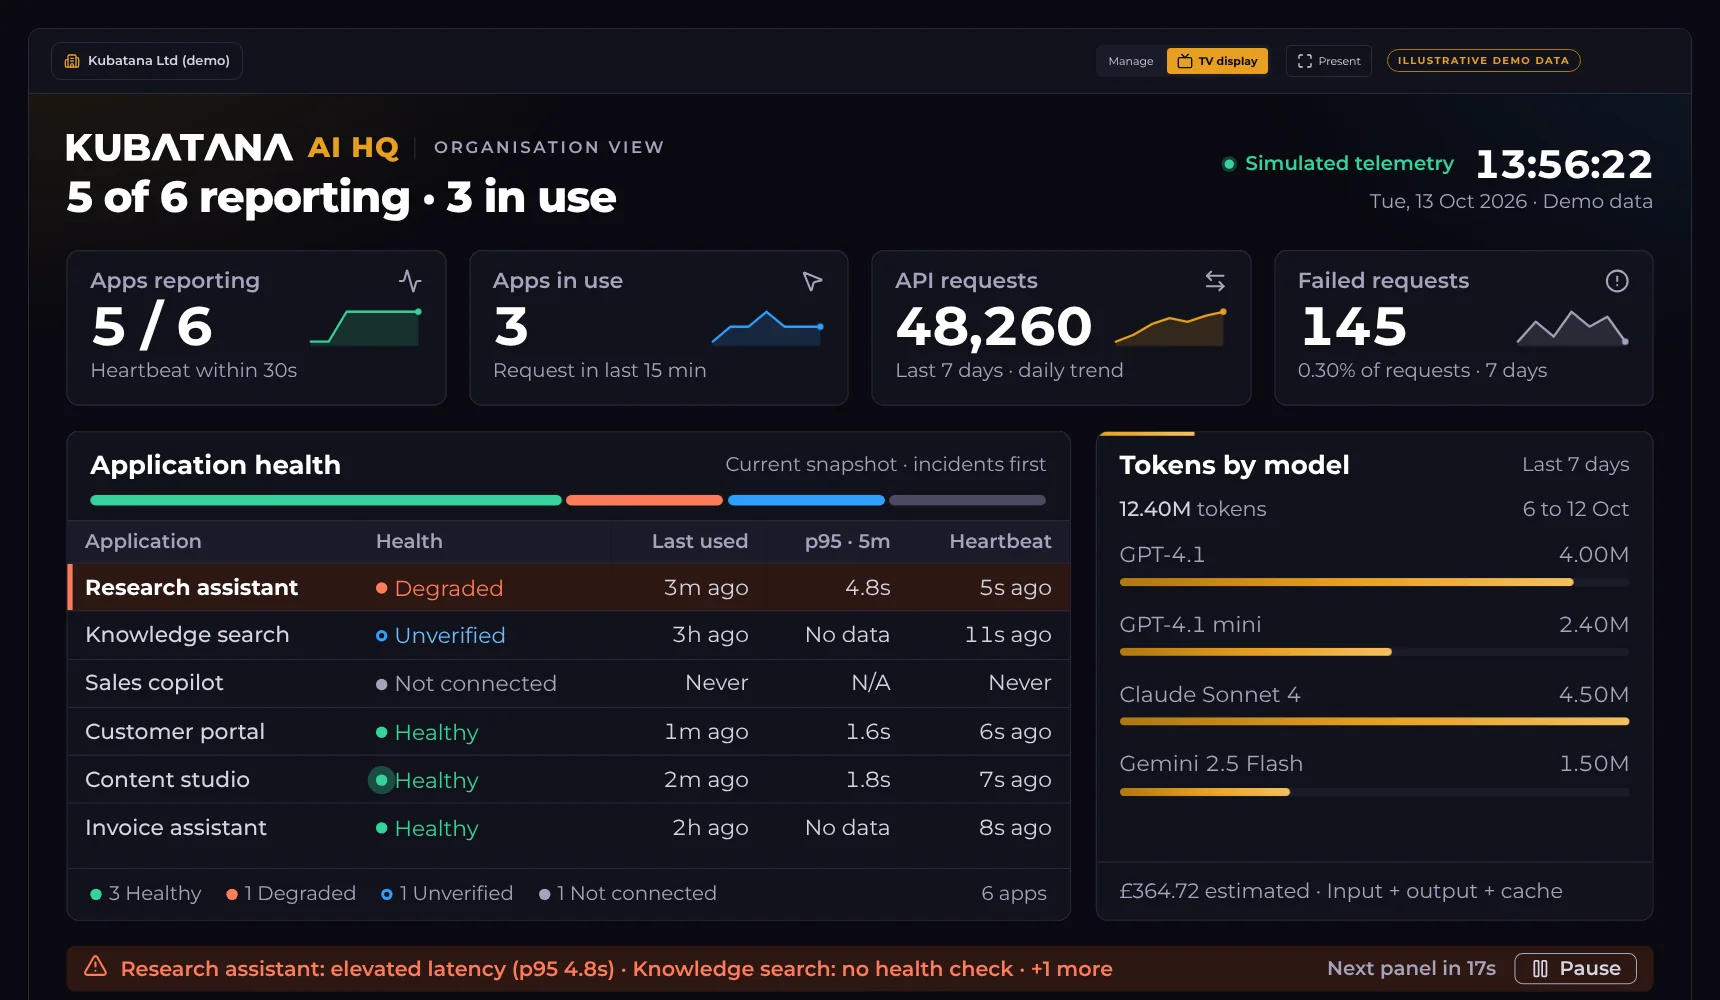Screen dimensions: 1720x1000
Task: Switch to TV display mode
Action: (x=1217, y=61)
